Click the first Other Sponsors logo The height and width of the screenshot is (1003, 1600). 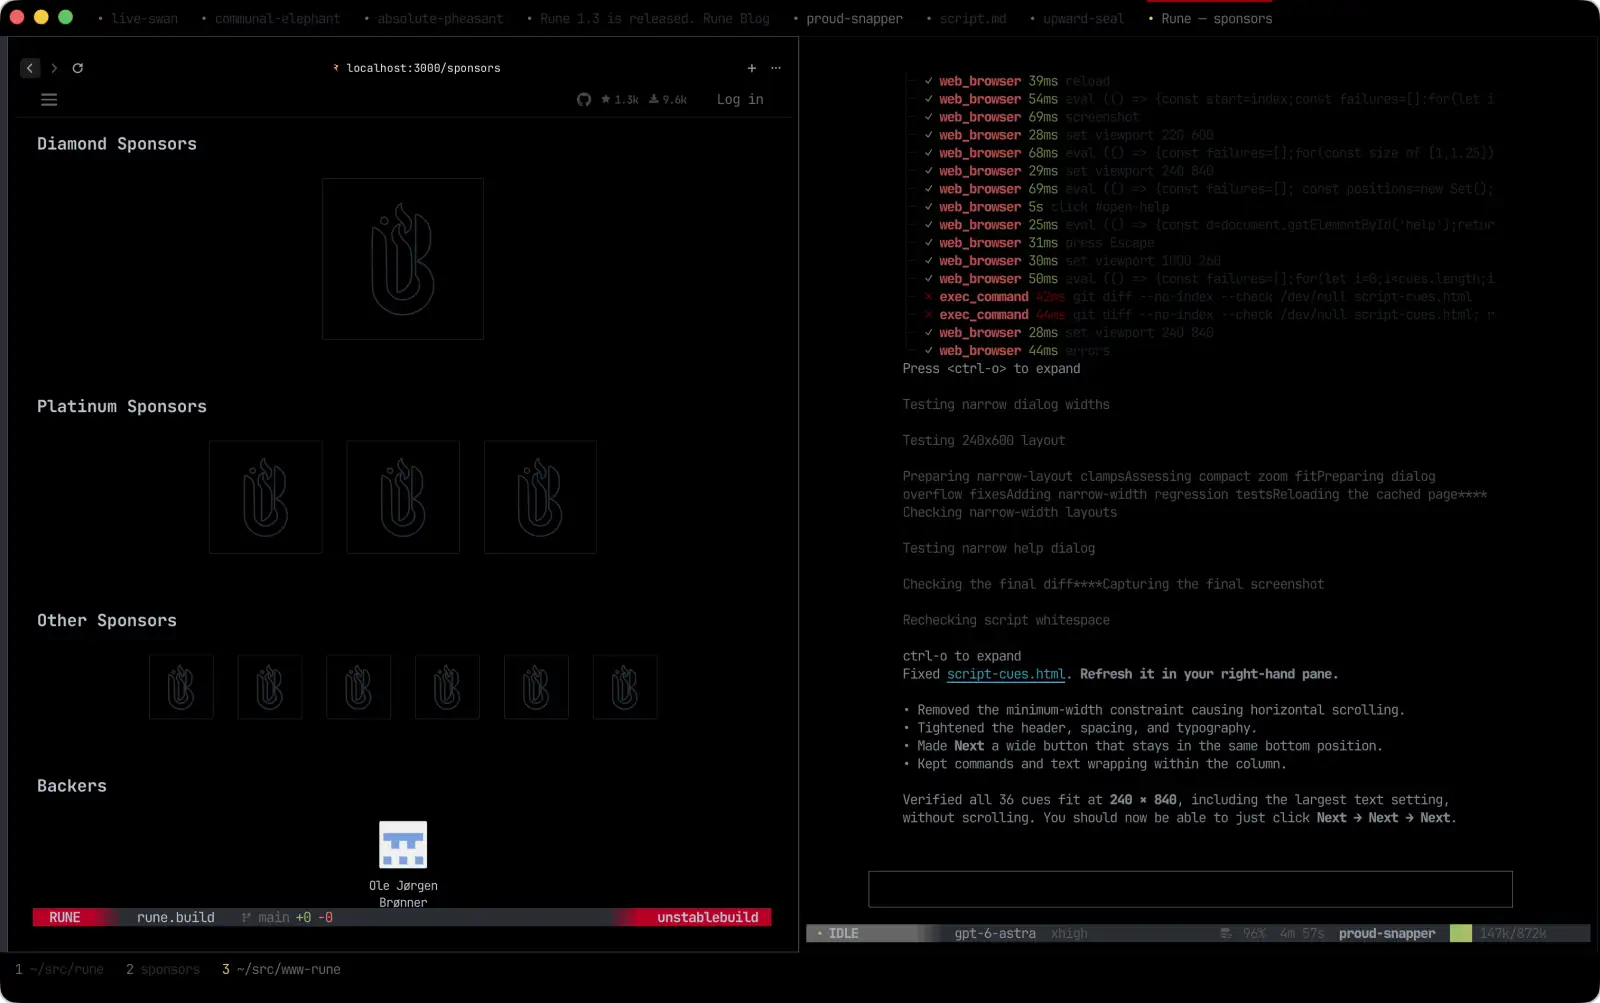(181, 687)
